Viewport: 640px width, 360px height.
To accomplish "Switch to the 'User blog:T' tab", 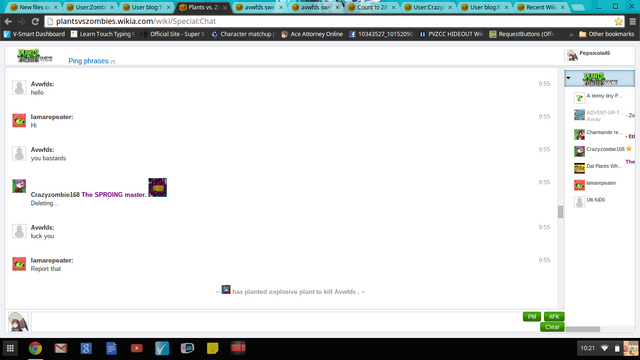I will 147,7.
